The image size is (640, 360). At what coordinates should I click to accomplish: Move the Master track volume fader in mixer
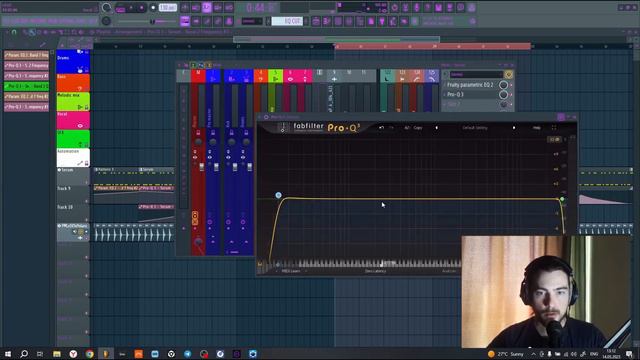pos(201,167)
